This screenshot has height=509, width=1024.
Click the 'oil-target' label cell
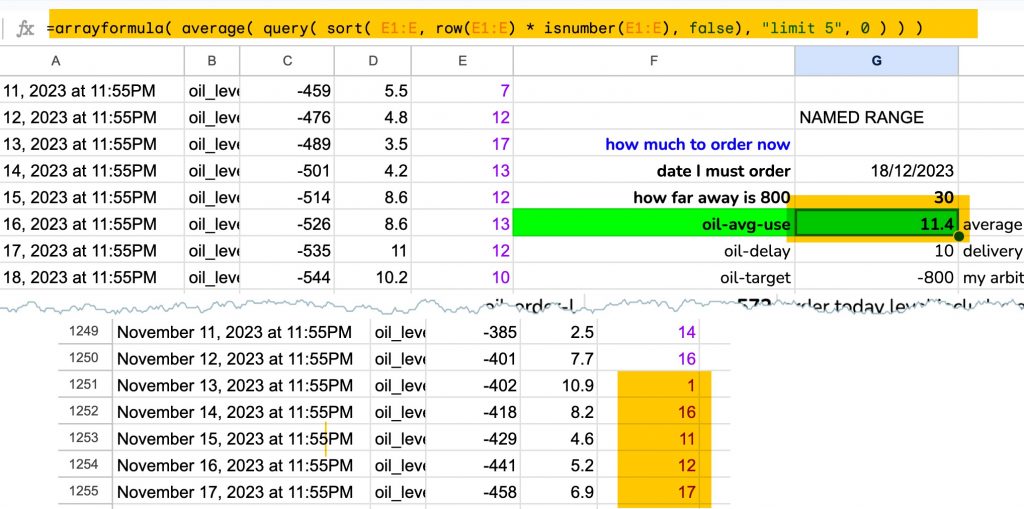654,278
